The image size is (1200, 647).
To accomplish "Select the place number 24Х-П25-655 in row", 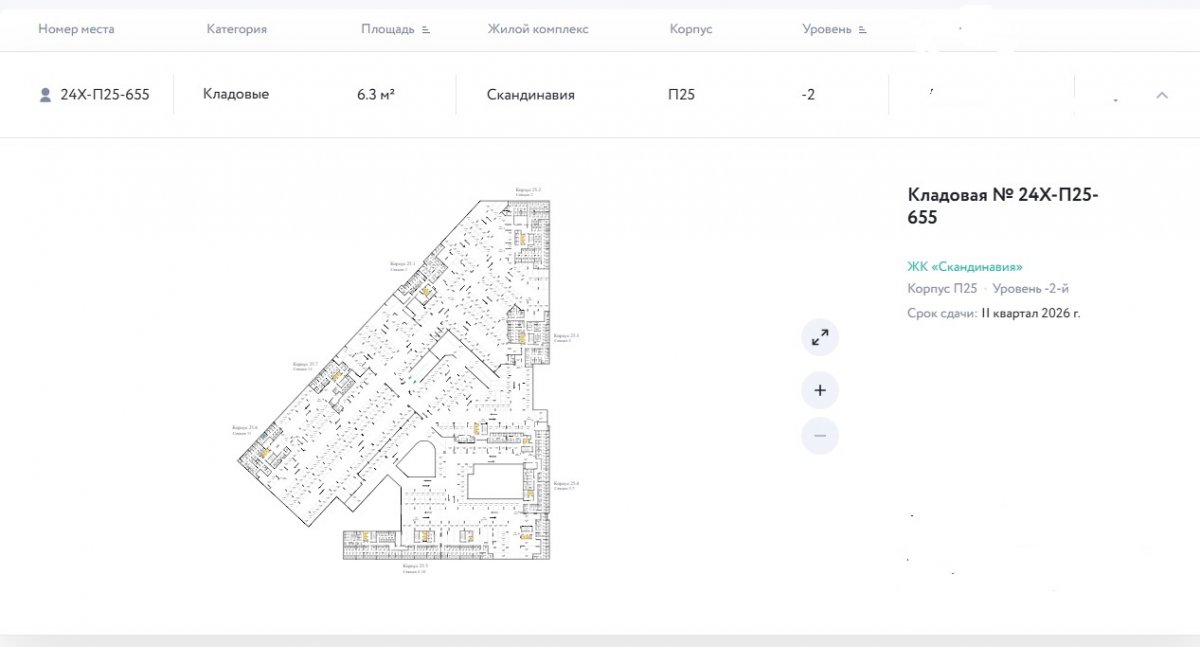I will pyautogui.click(x=105, y=95).
